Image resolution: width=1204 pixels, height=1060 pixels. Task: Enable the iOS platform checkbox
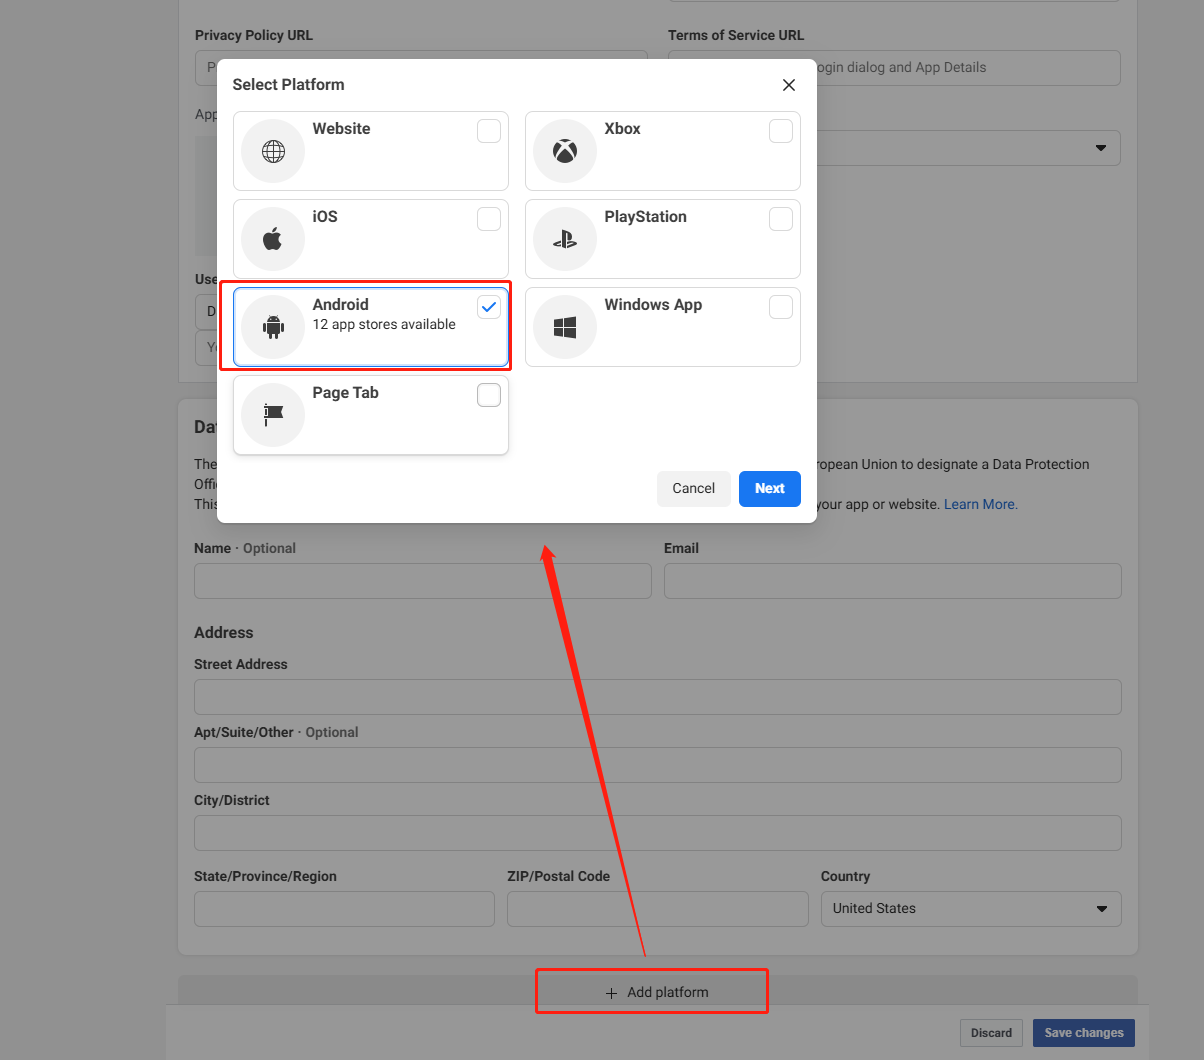[489, 219]
